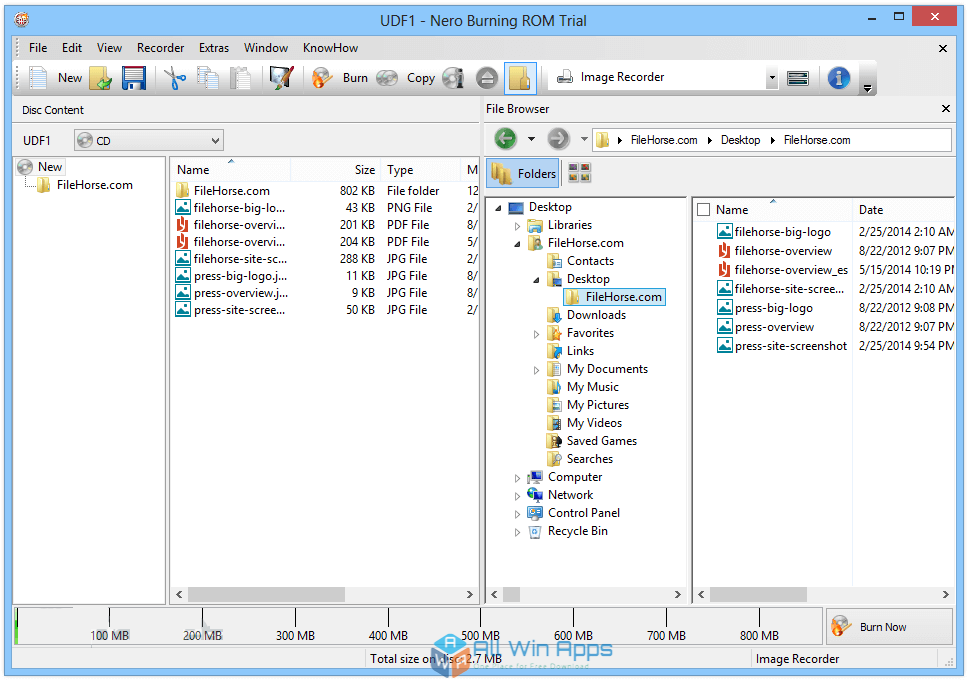Open the Recorder menu
The height and width of the screenshot is (681, 968).
[x=161, y=48]
